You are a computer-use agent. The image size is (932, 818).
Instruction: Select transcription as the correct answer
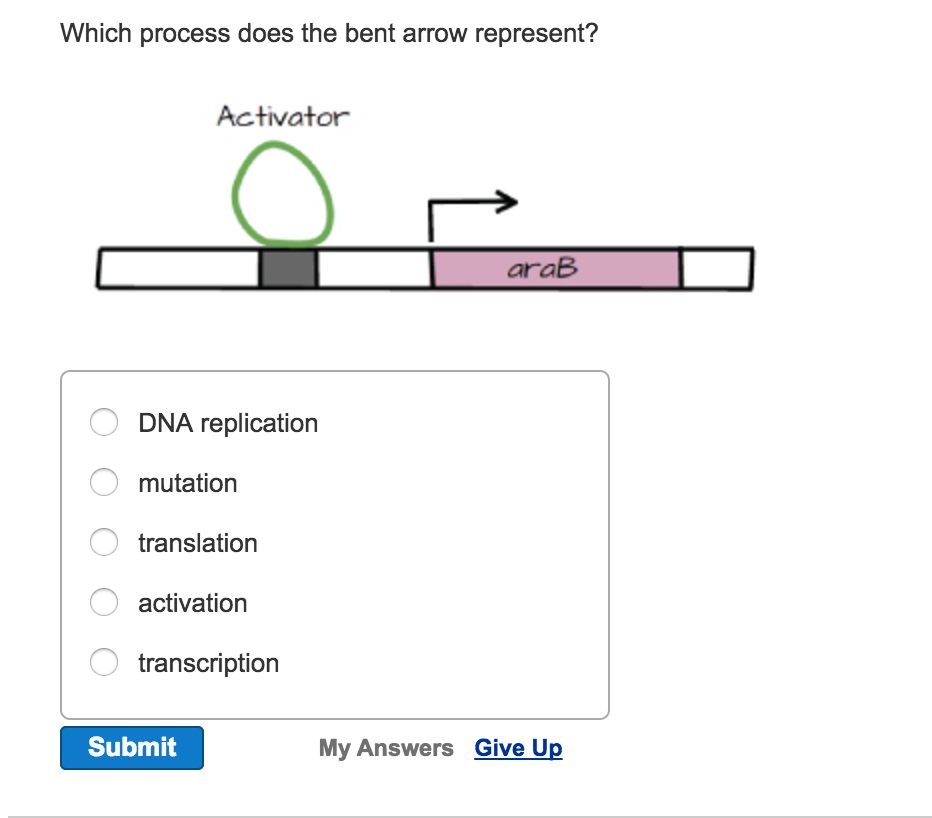point(104,662)
